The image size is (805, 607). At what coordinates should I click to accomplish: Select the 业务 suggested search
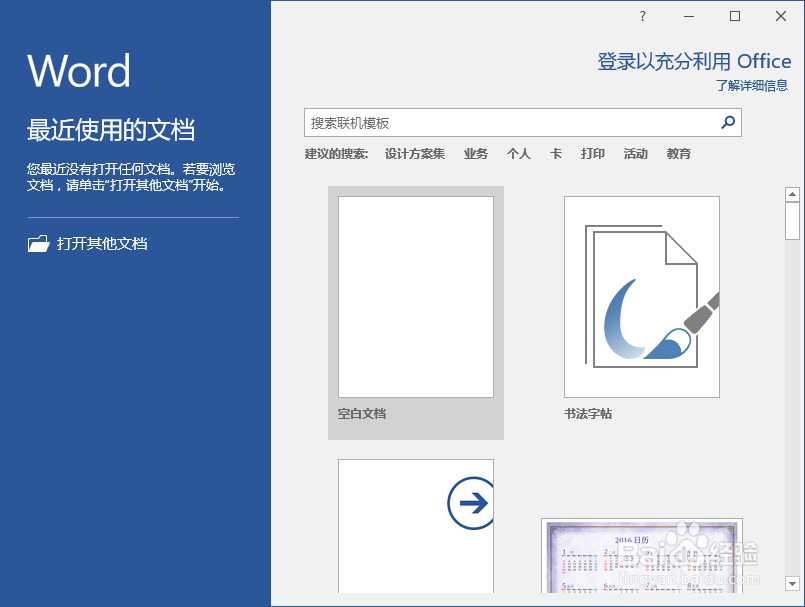click(475, 154)
